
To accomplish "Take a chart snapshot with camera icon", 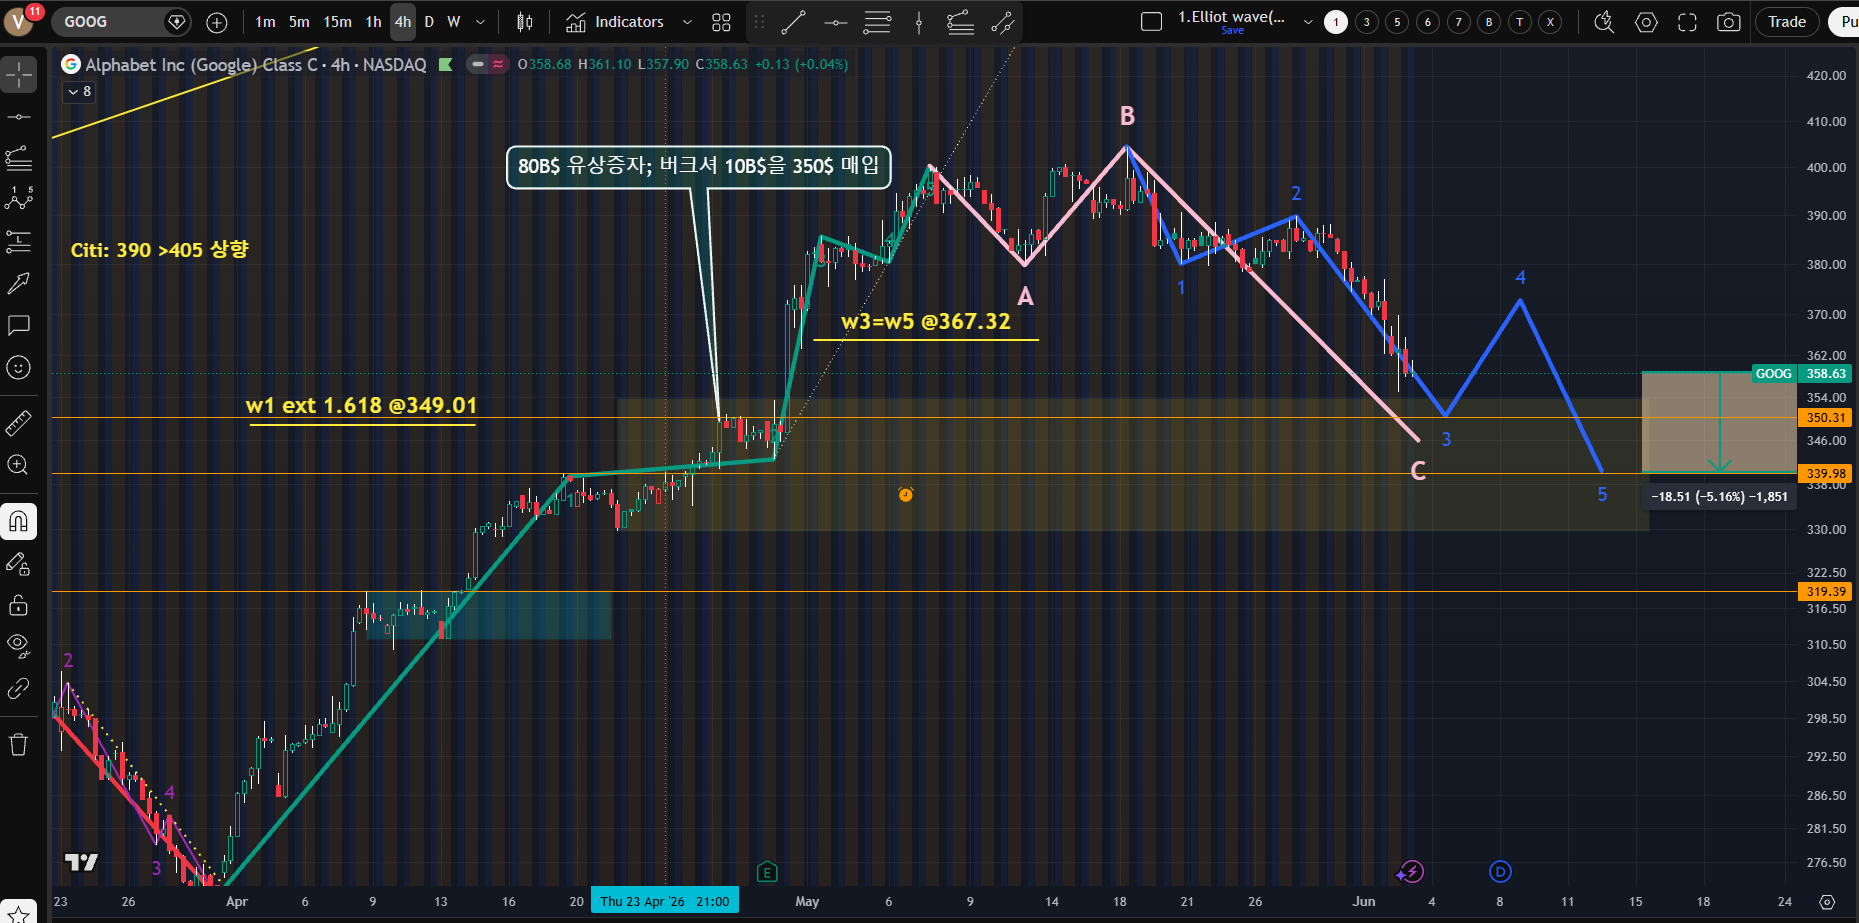I will (x=1729, y=22).
